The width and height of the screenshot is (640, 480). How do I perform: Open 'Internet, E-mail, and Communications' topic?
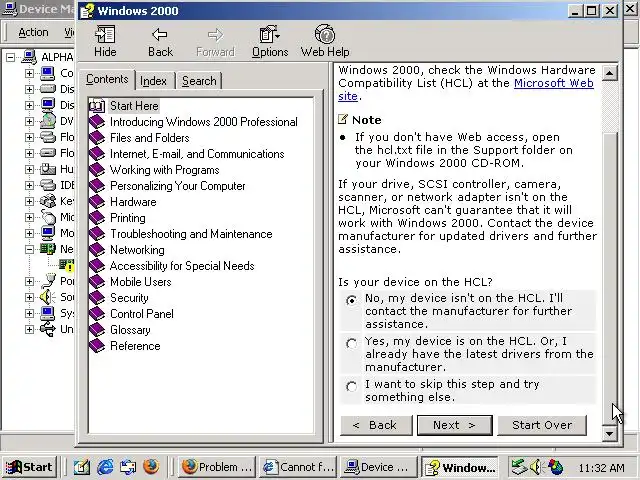click(x=197, y=154)
